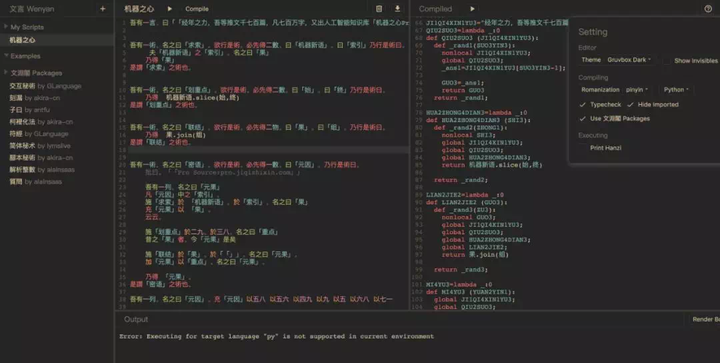The height and width of the screenshot is (363, 720).
Task: Click the 文言 Wenyan title in the sidebar
Action: (32, 9)
